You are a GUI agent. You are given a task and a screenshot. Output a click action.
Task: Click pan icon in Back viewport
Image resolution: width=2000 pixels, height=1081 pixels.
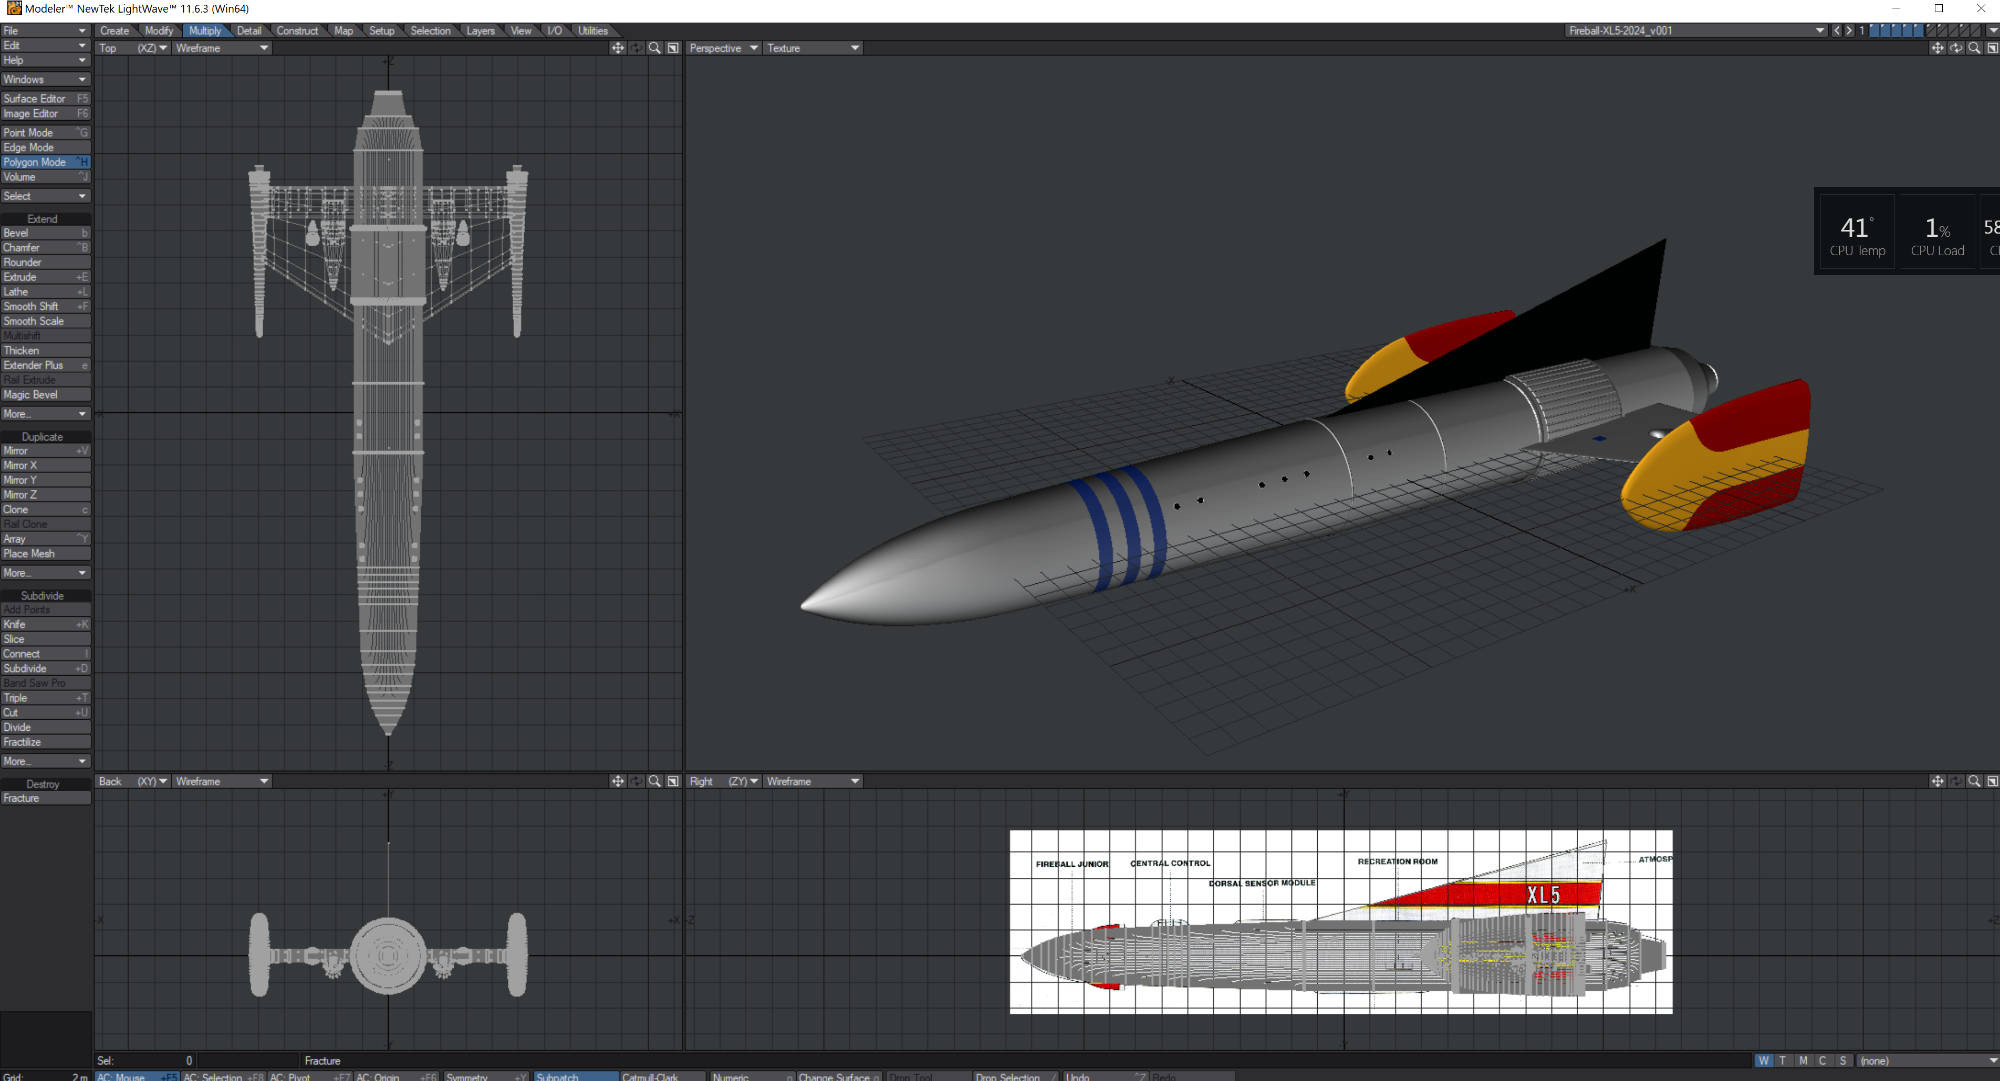617,781
